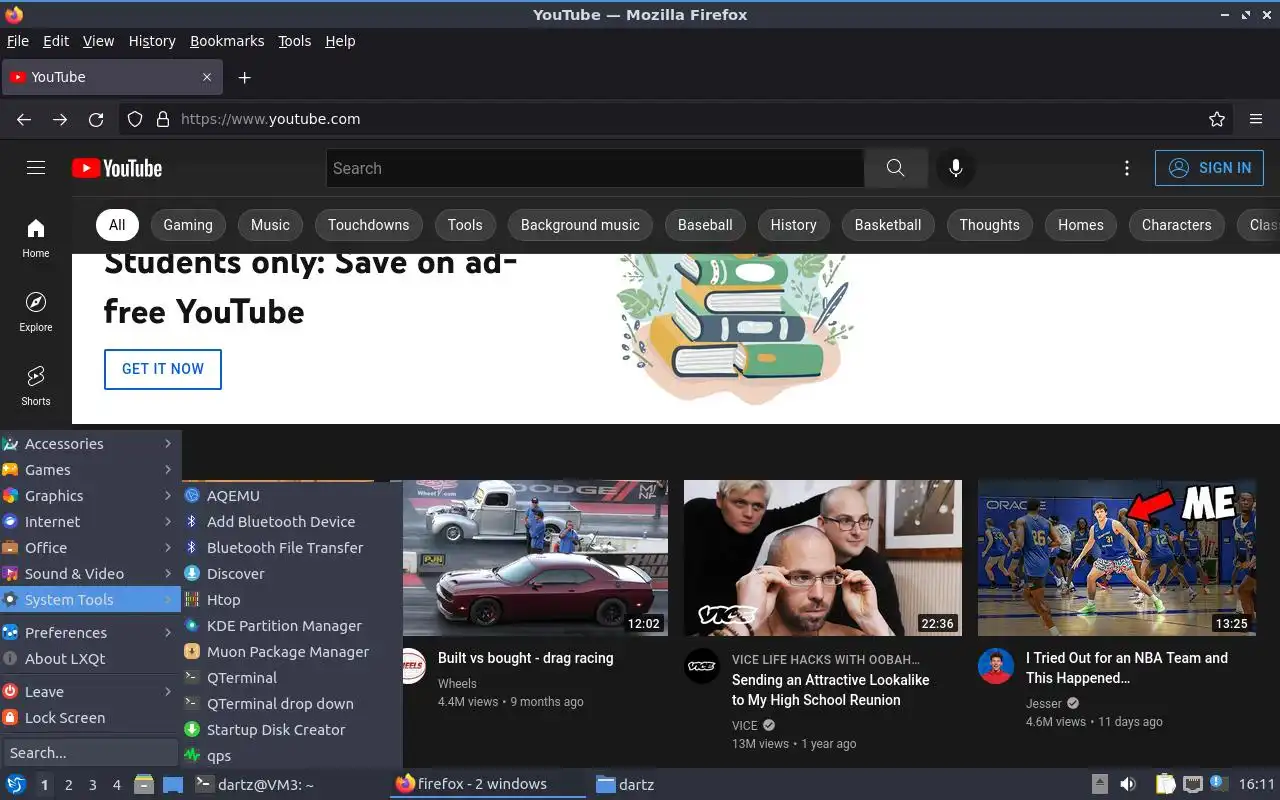Reload the current page

pyautogui.click(x=96, y=119)
